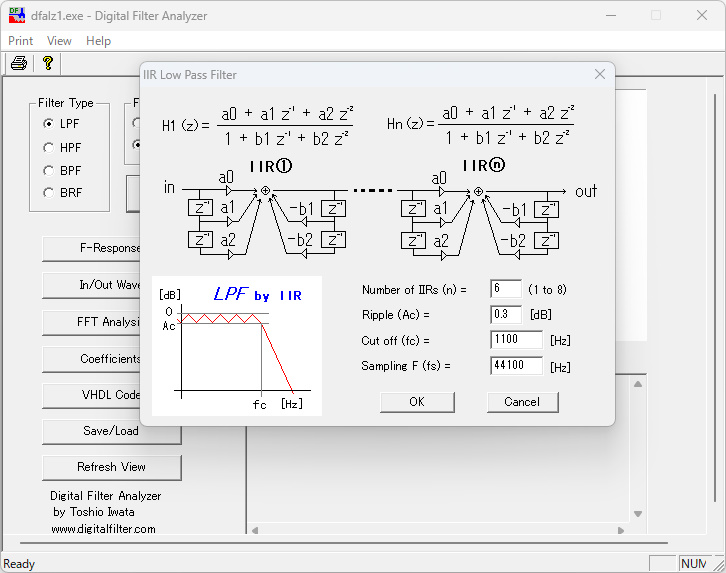
Task: Click the Print toolbar icon
Action: coord(18,63)
